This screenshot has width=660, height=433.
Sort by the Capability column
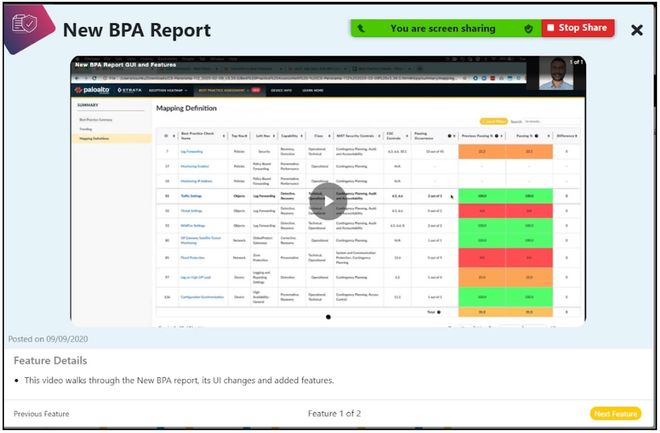[292, 136]
